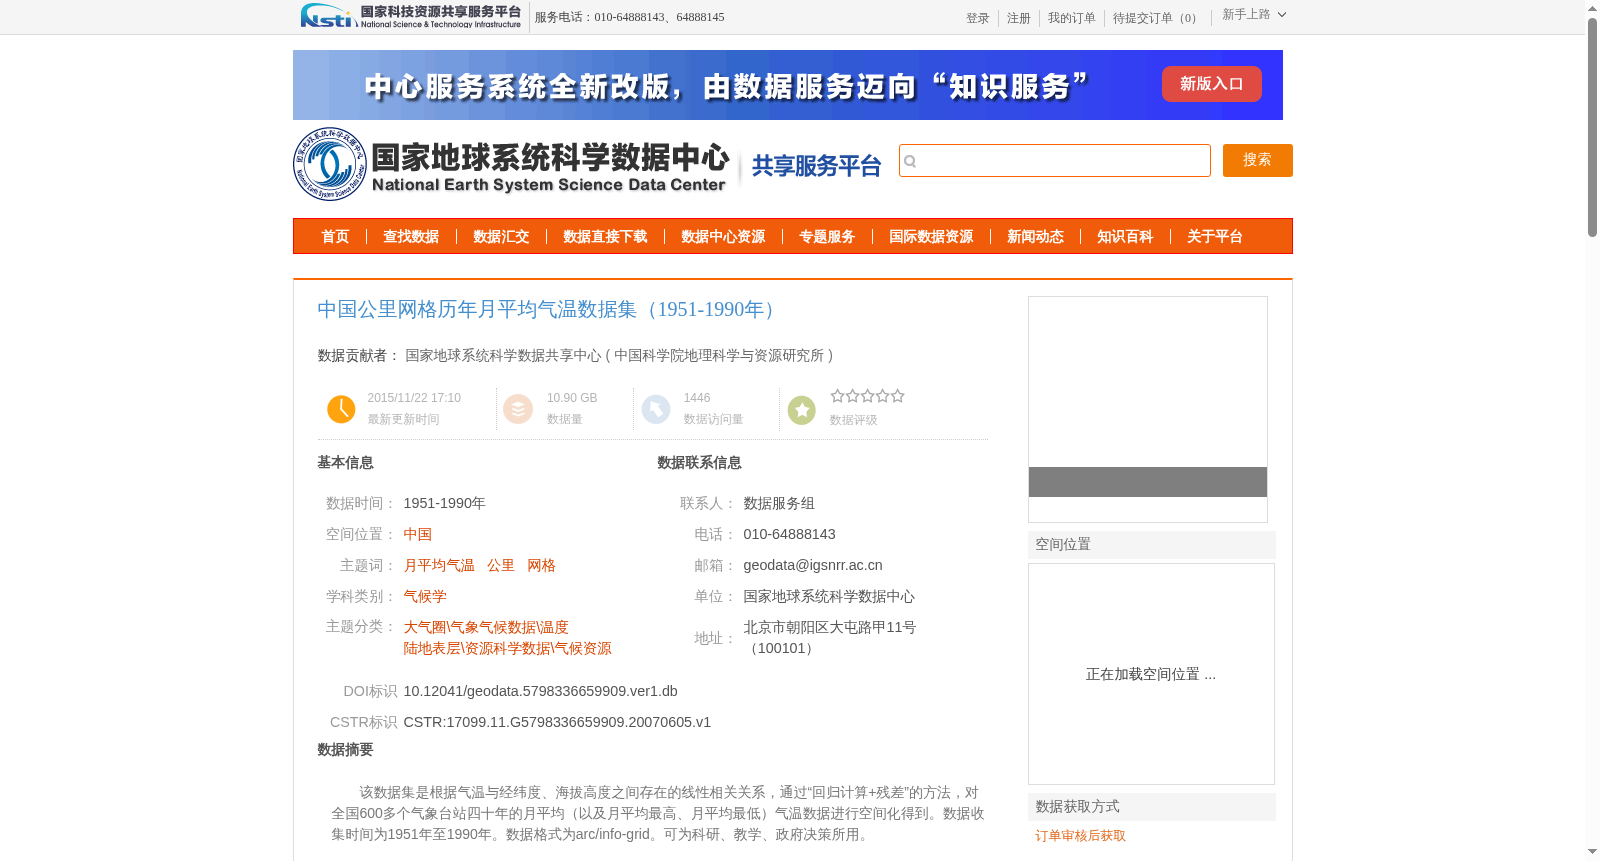
Task: Click the 气候学 discipline link
Action: 425,597
